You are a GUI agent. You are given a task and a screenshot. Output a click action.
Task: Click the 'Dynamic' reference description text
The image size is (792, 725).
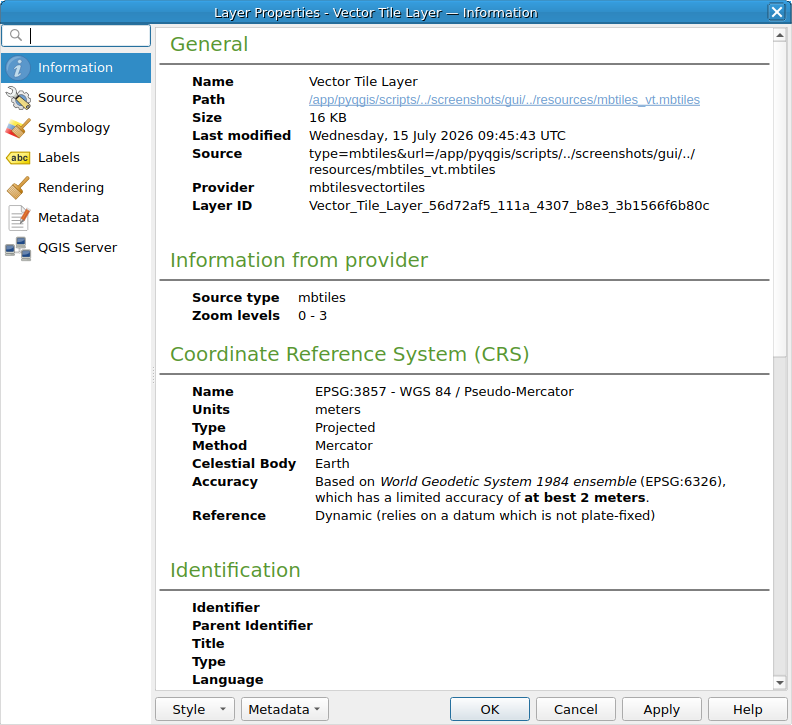[x=485, y=515]
